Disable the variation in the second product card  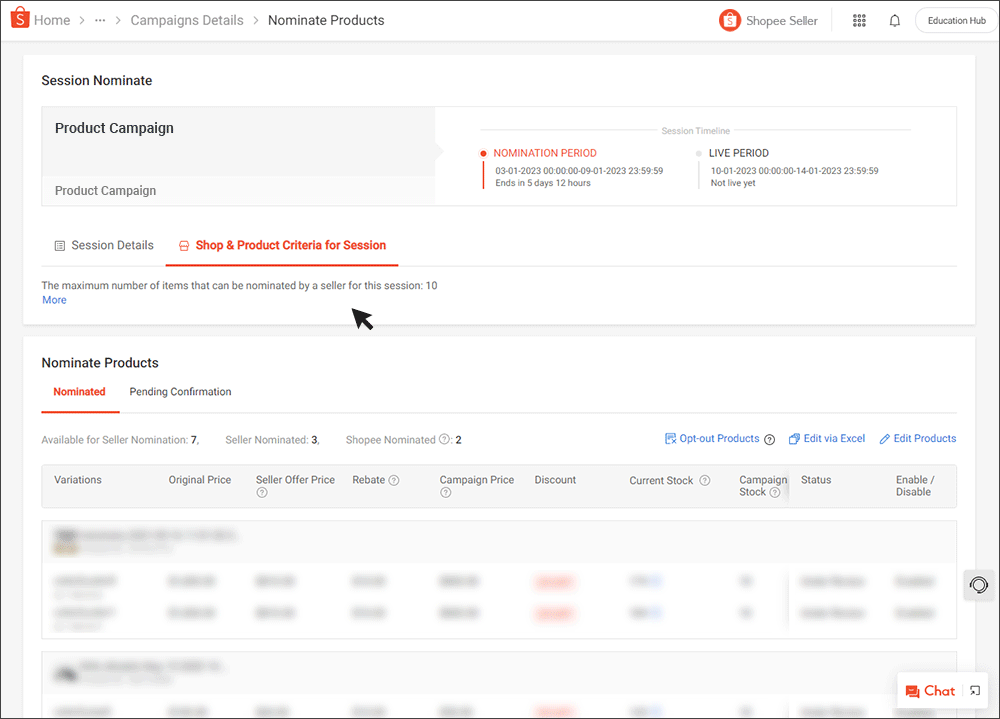pyautogui.click(x=915, y=712)
